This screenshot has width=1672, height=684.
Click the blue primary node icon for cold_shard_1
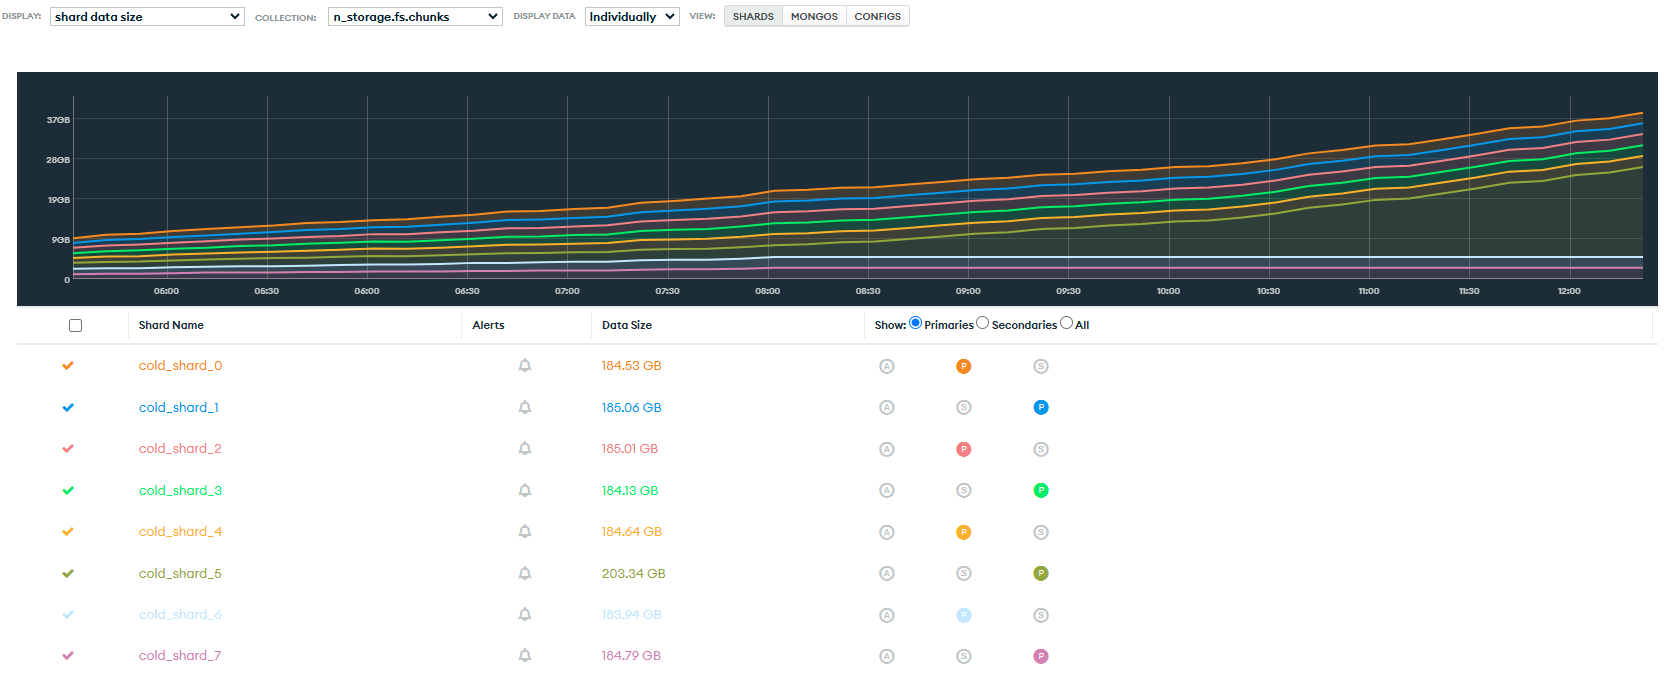1041,407
